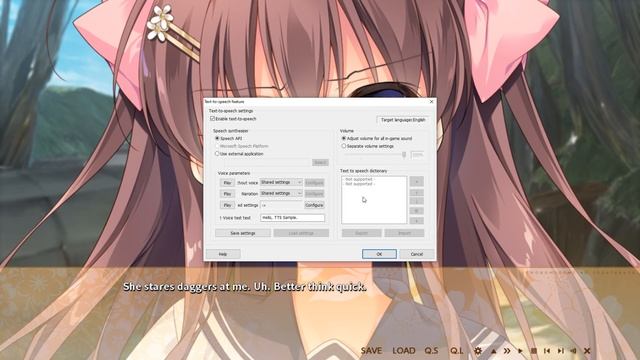Click Cancel in the text-to-speech dialog
The image size is (640, 360).
point(417,254)
